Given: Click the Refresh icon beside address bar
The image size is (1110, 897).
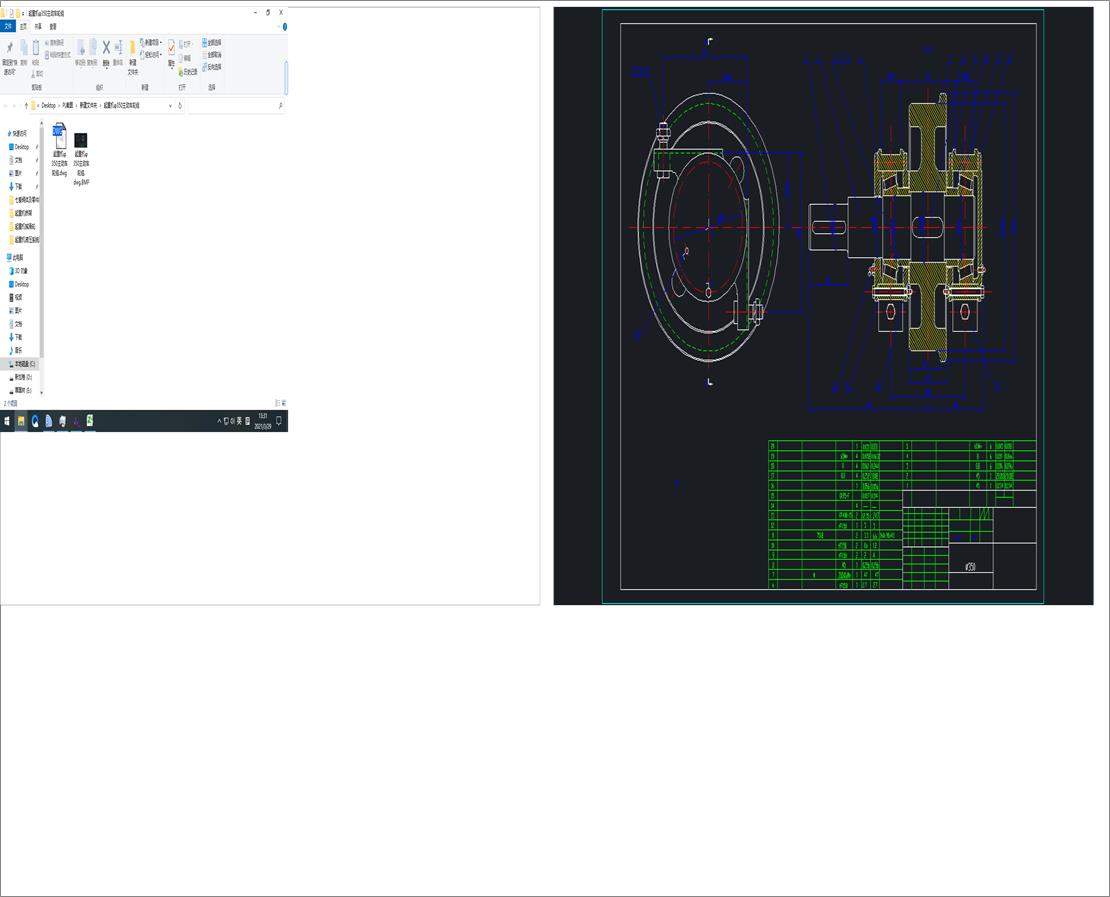Looking at the screenshot, I should [180, 105].
